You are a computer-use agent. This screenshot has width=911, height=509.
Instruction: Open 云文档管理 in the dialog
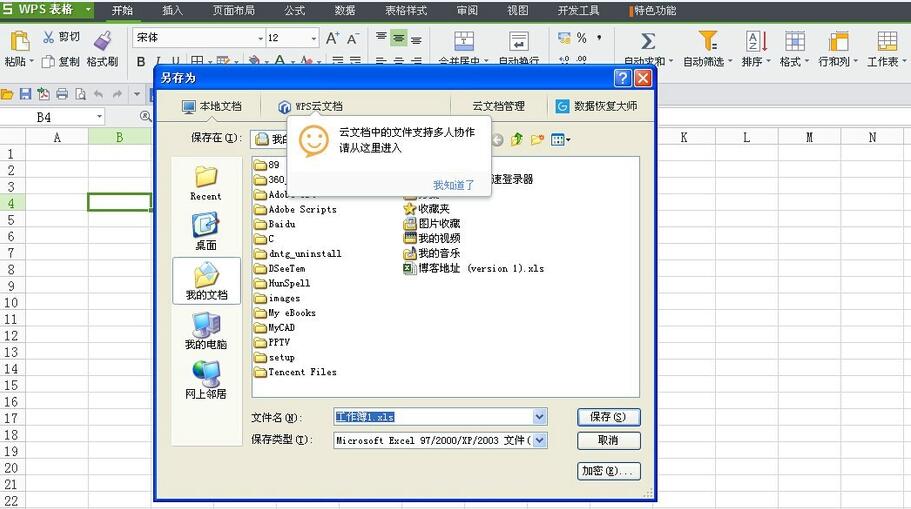[498, 106]
